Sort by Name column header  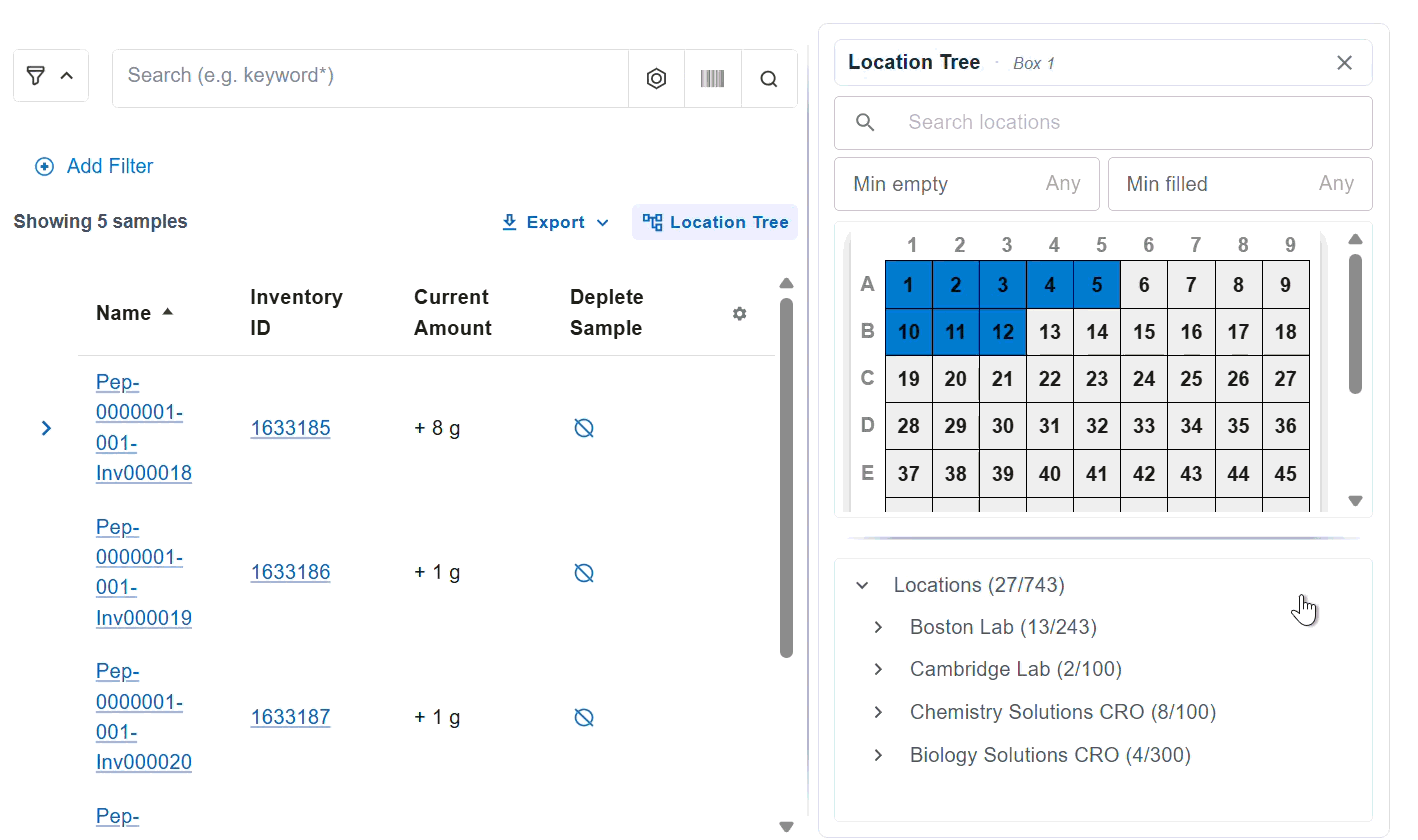[x=134, y=313]
